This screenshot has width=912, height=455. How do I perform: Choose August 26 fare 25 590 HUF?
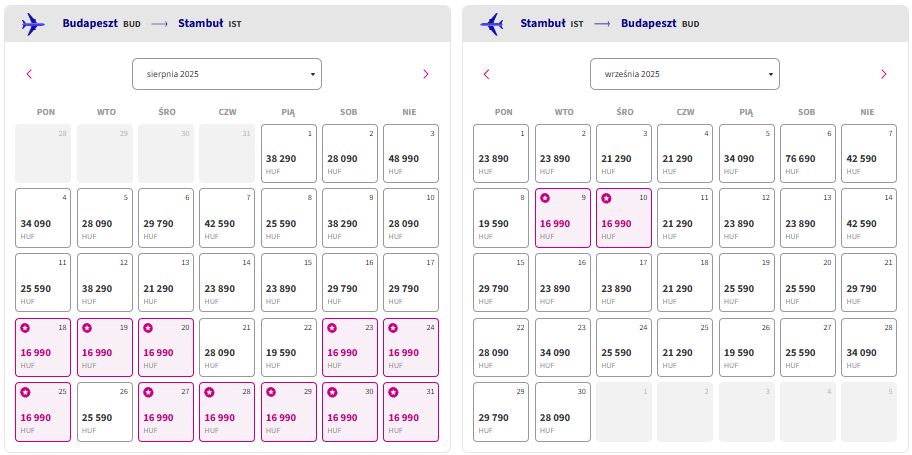[x=105, y=412]
